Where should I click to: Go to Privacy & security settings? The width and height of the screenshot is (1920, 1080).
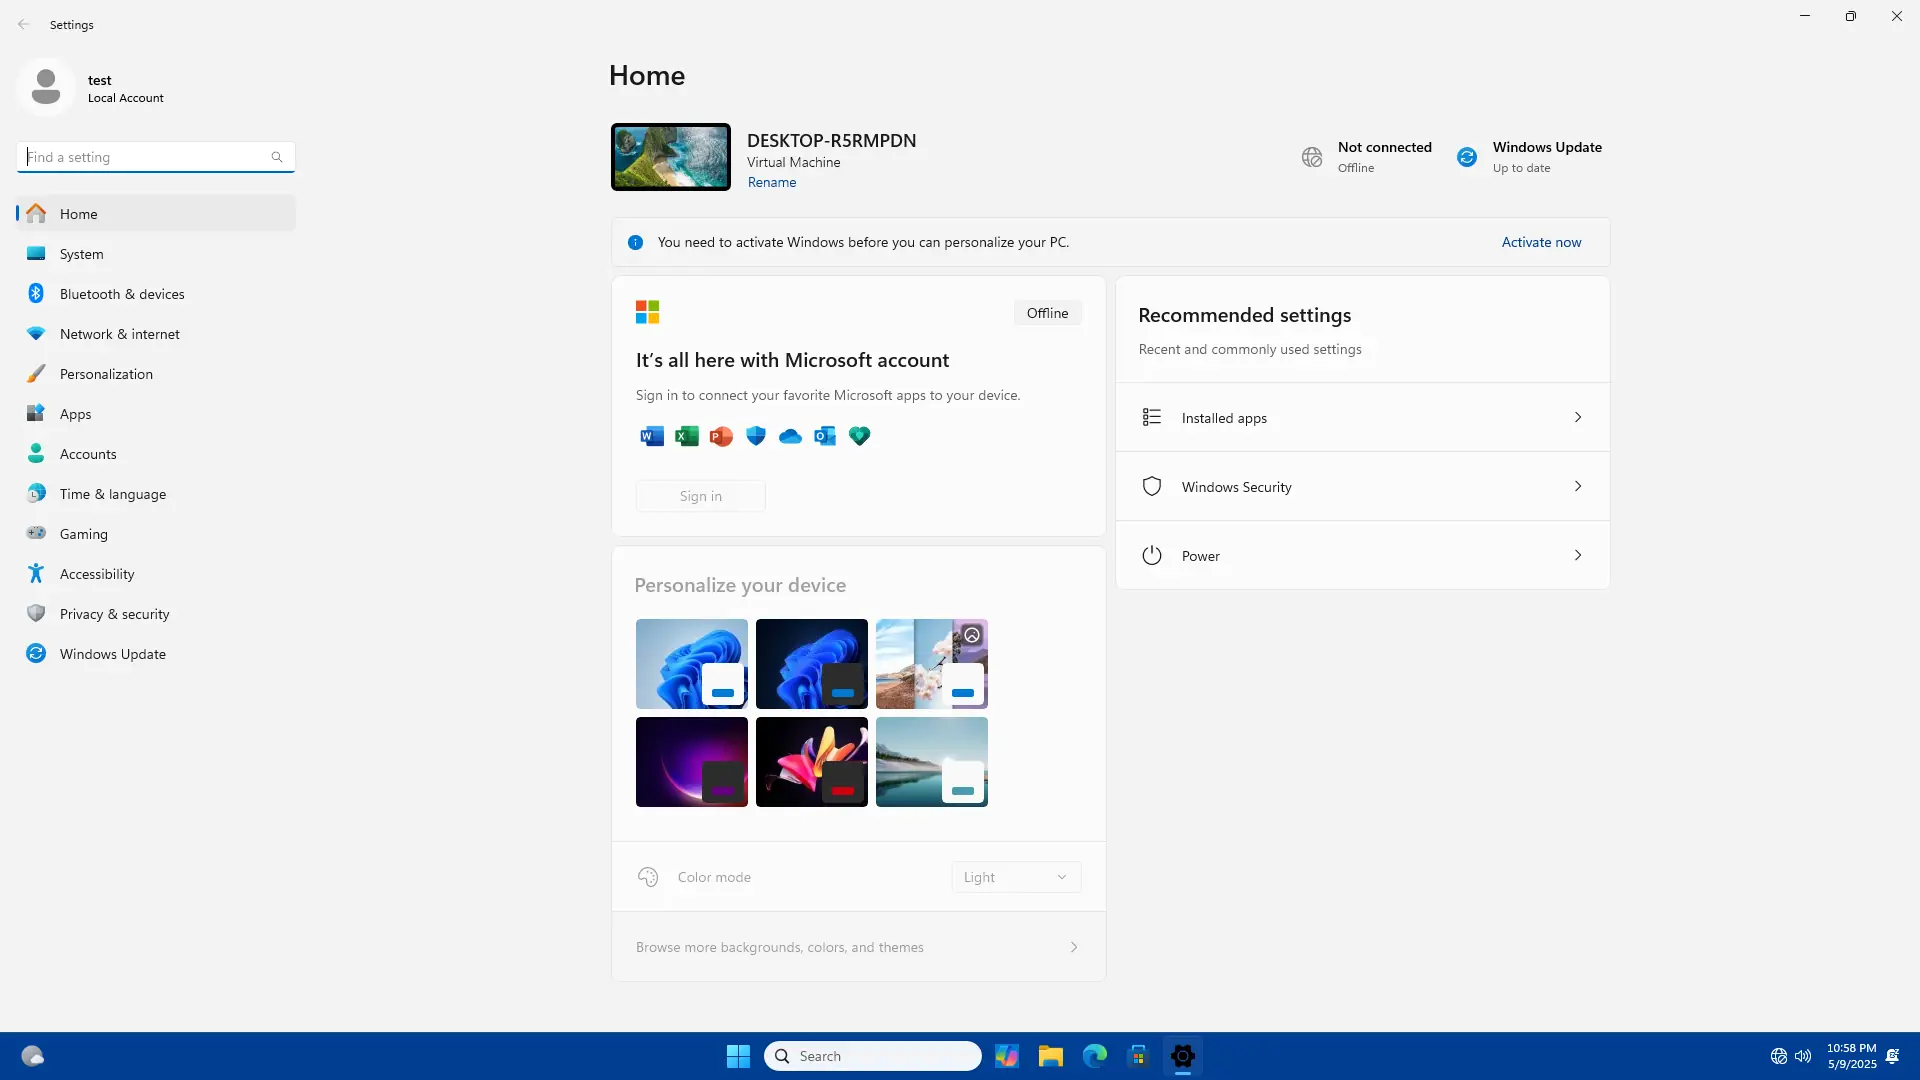coord(114,614)
